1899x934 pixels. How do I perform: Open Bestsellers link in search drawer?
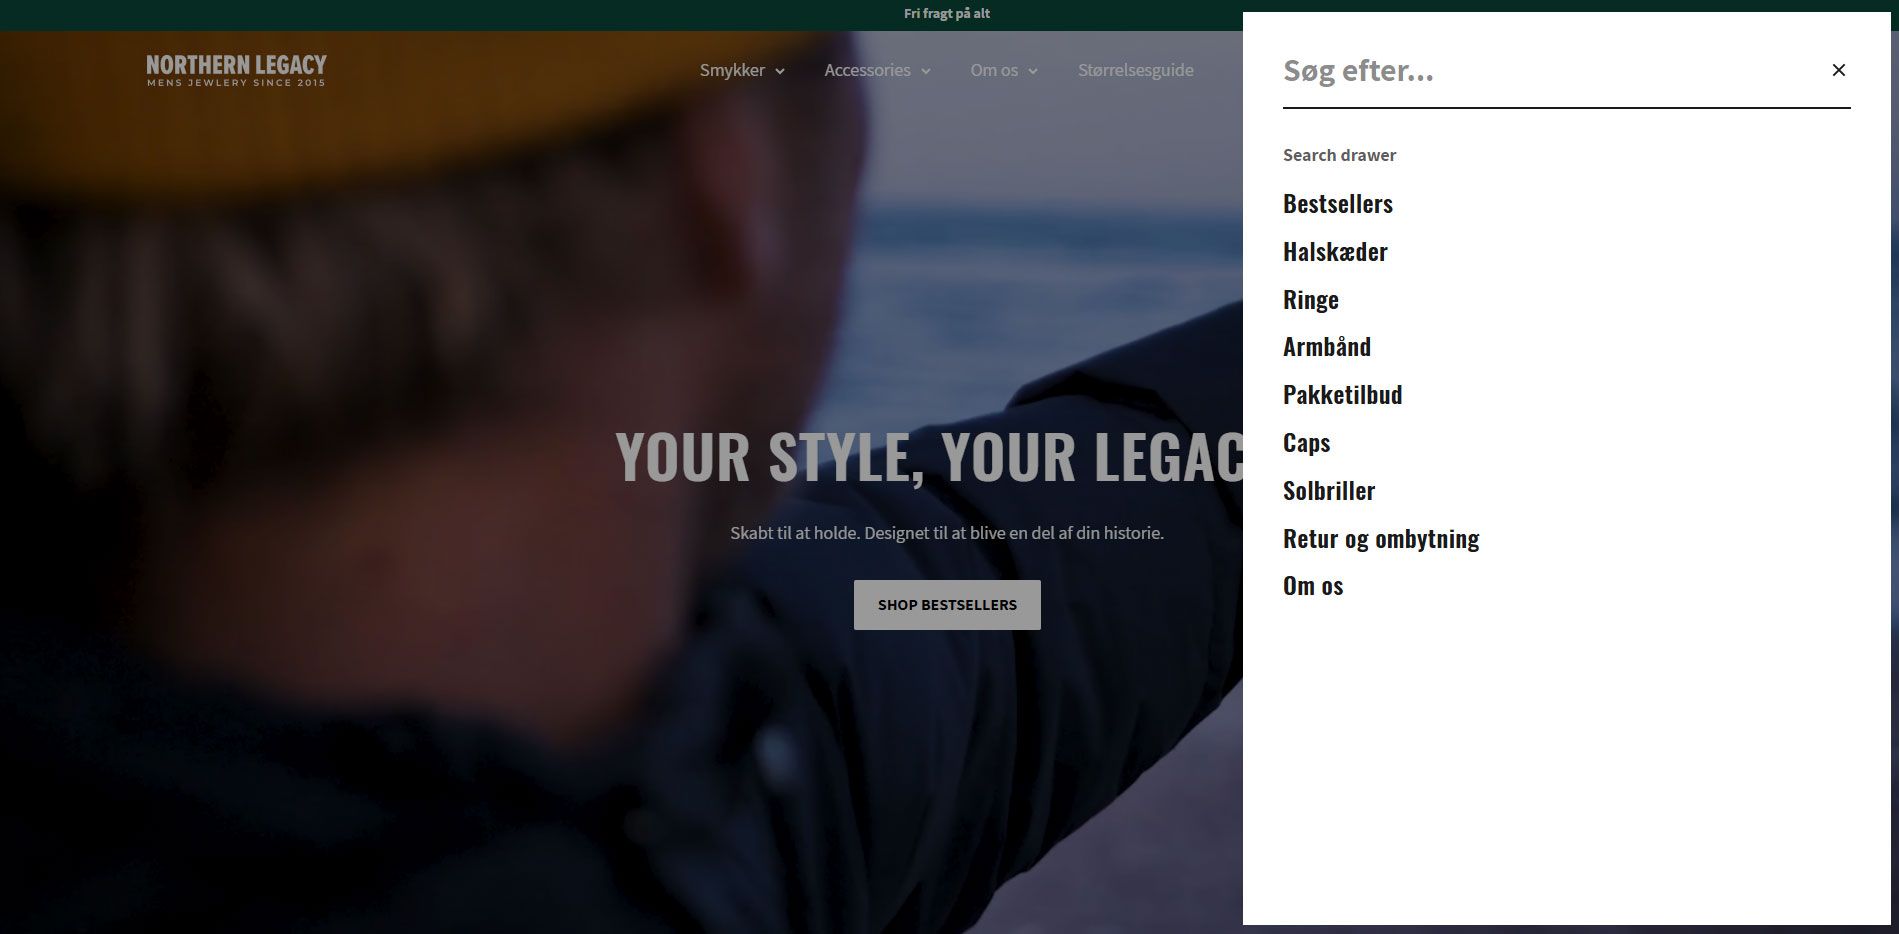pos(1337,204)
